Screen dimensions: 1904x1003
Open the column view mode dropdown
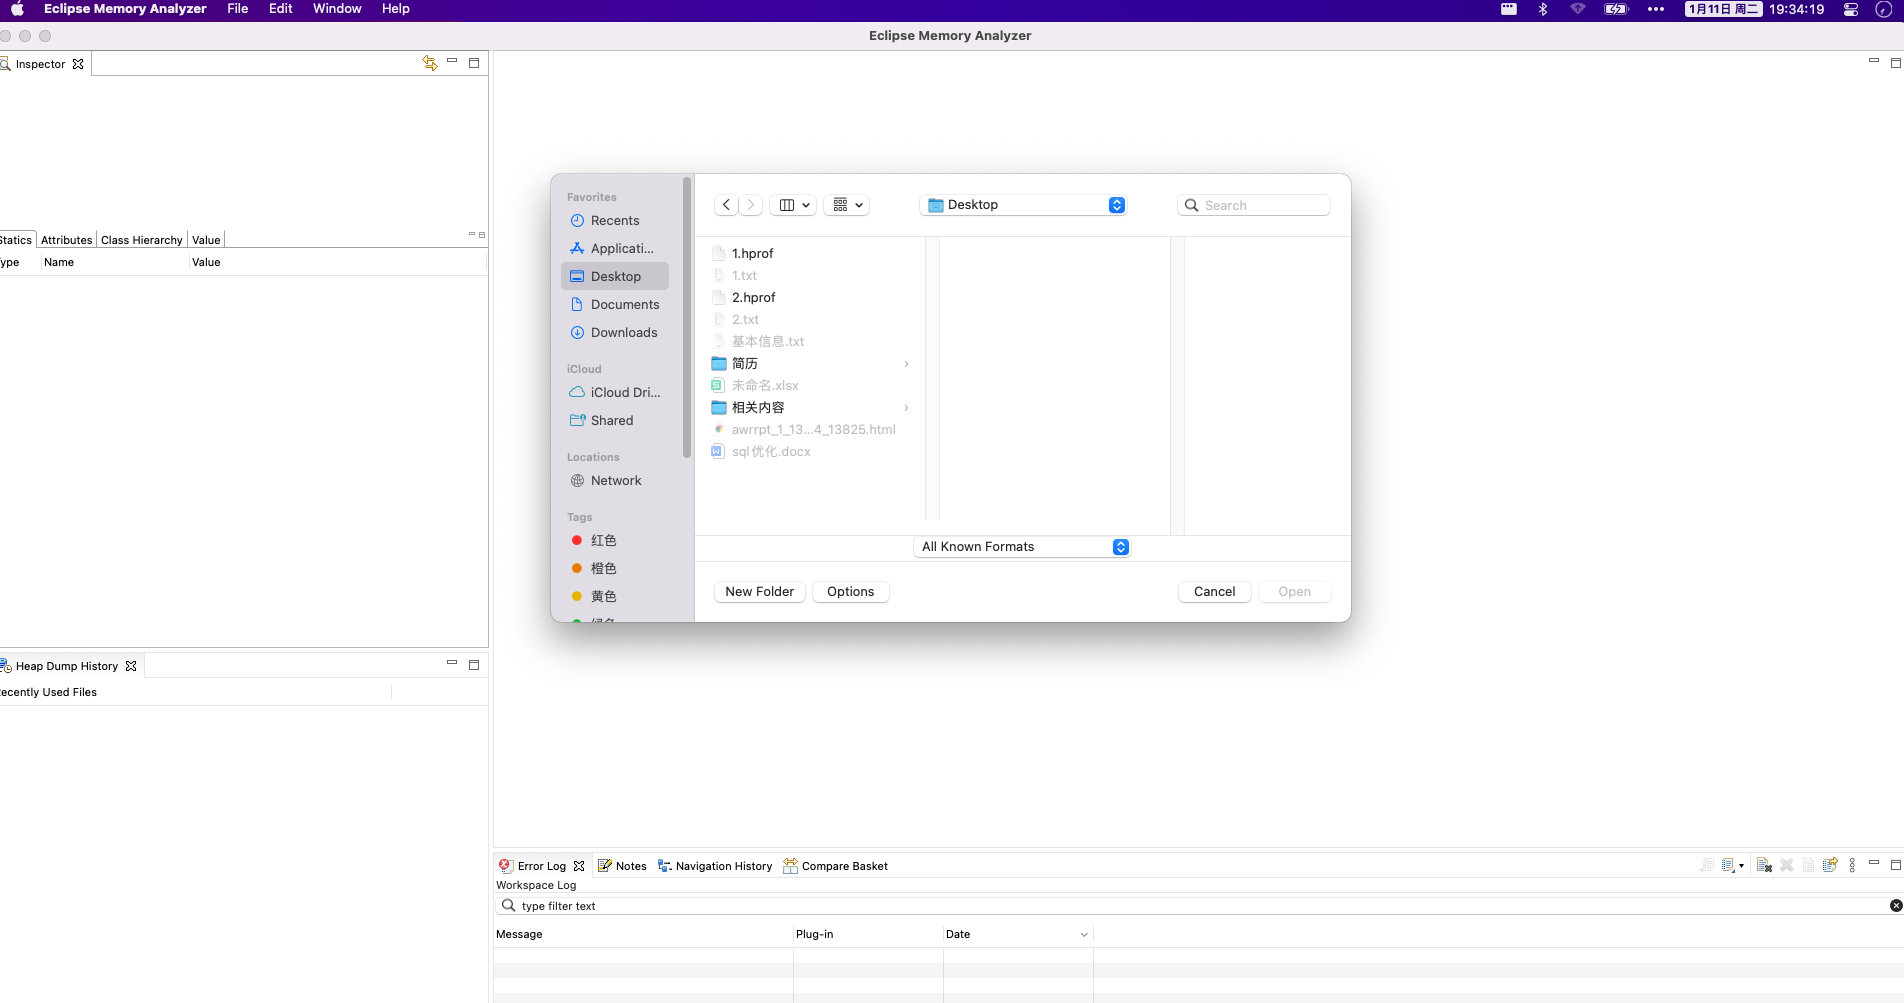[795, 205]
